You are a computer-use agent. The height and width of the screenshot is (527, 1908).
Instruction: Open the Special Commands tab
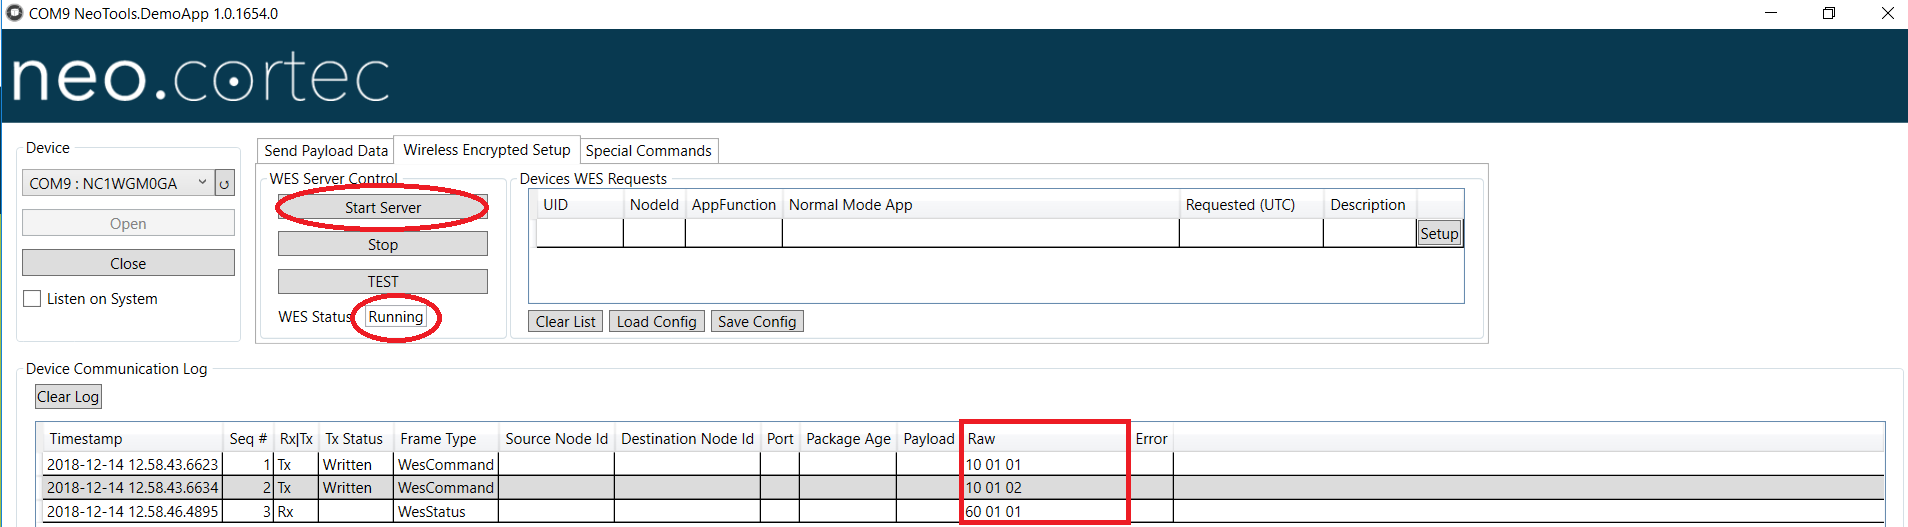click(x=649, y=150)
